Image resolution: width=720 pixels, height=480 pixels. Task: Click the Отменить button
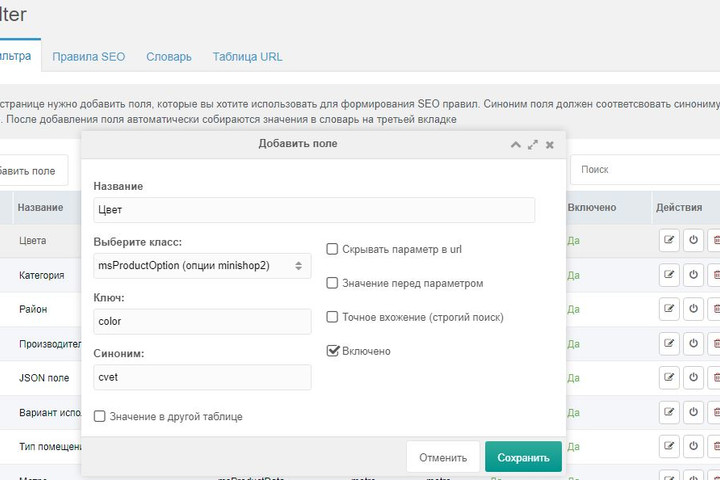coord(443,457)
